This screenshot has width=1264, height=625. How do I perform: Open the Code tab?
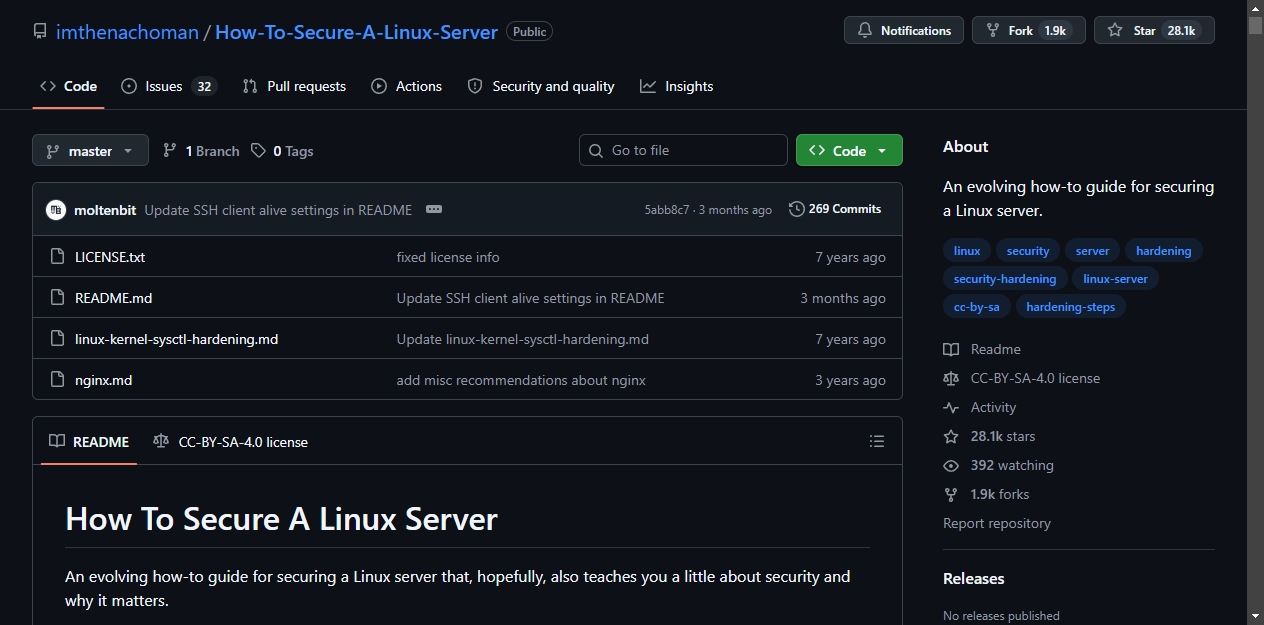(68, 86)
